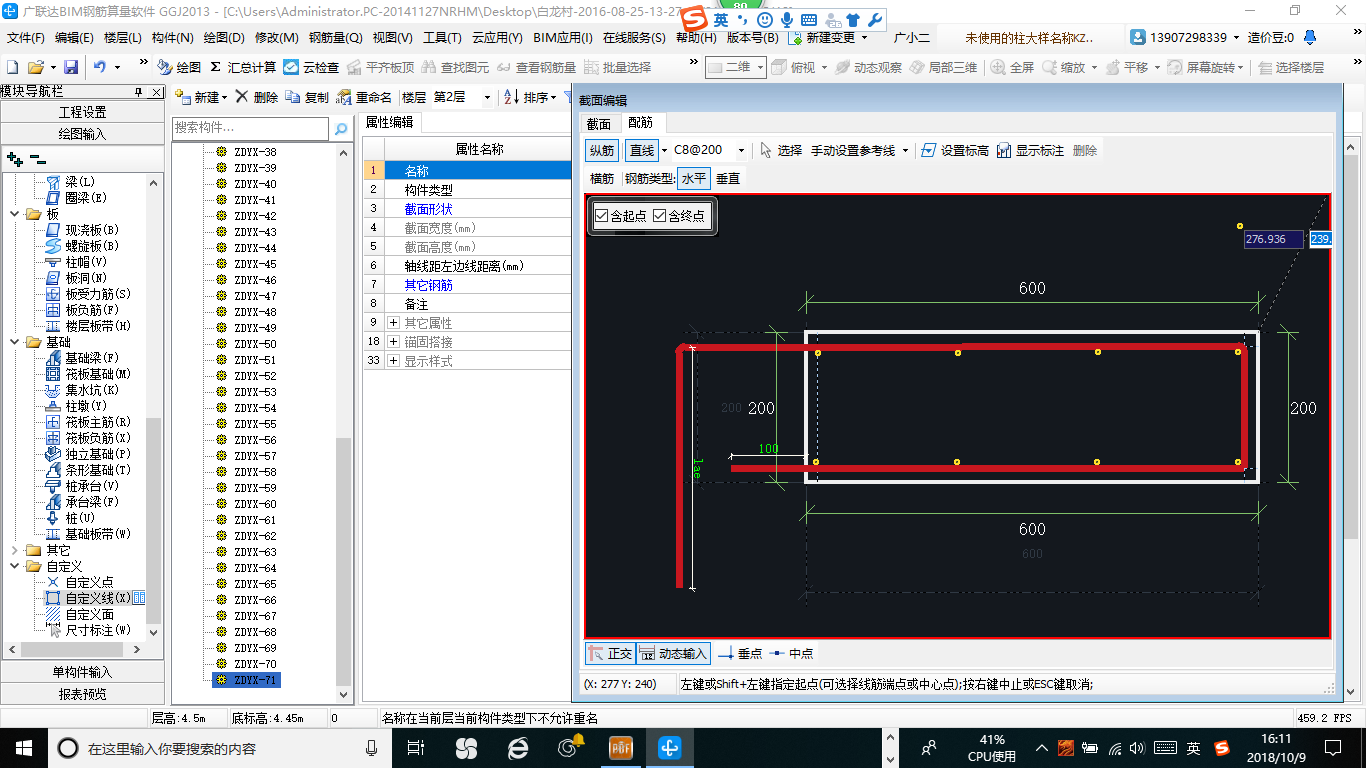Click 查看钢筋量 view rebar quantity

coord(537,67)
